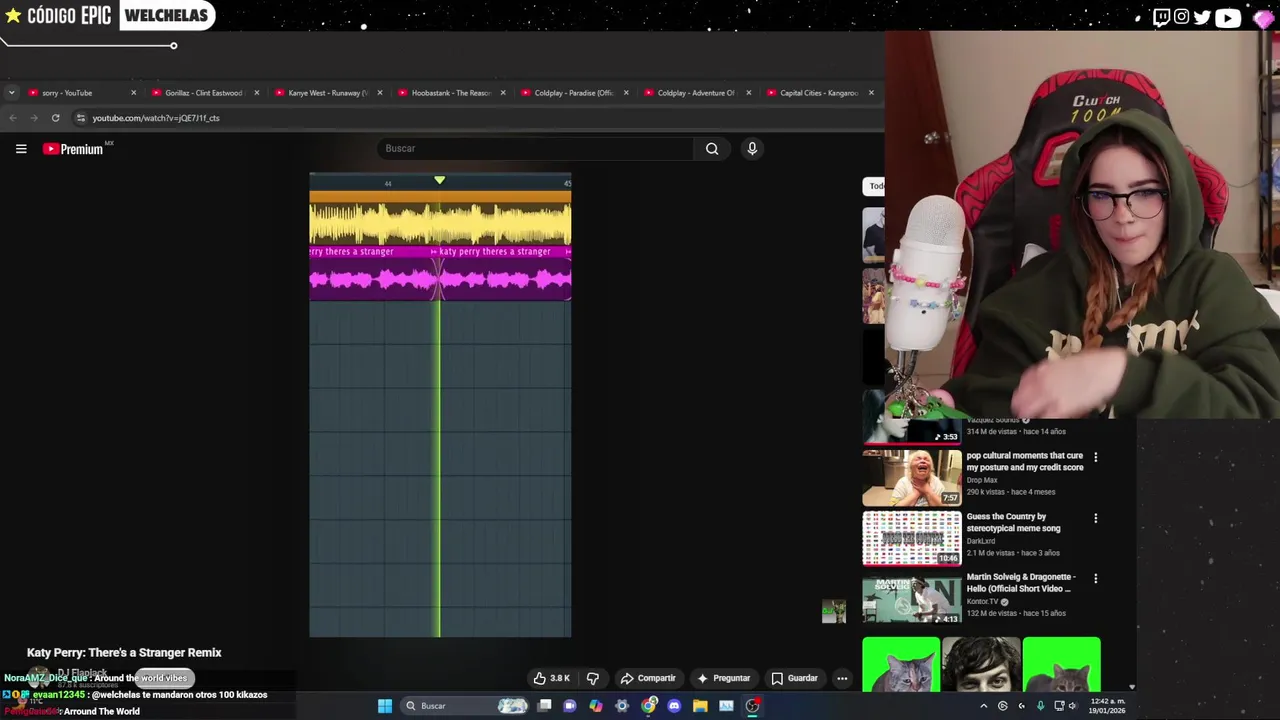This screenshot has width=1280, height=720.
Task: Switch to Capital Cities - Kangaroo tab
Action: pyautogui.click(x=818, y=93)
